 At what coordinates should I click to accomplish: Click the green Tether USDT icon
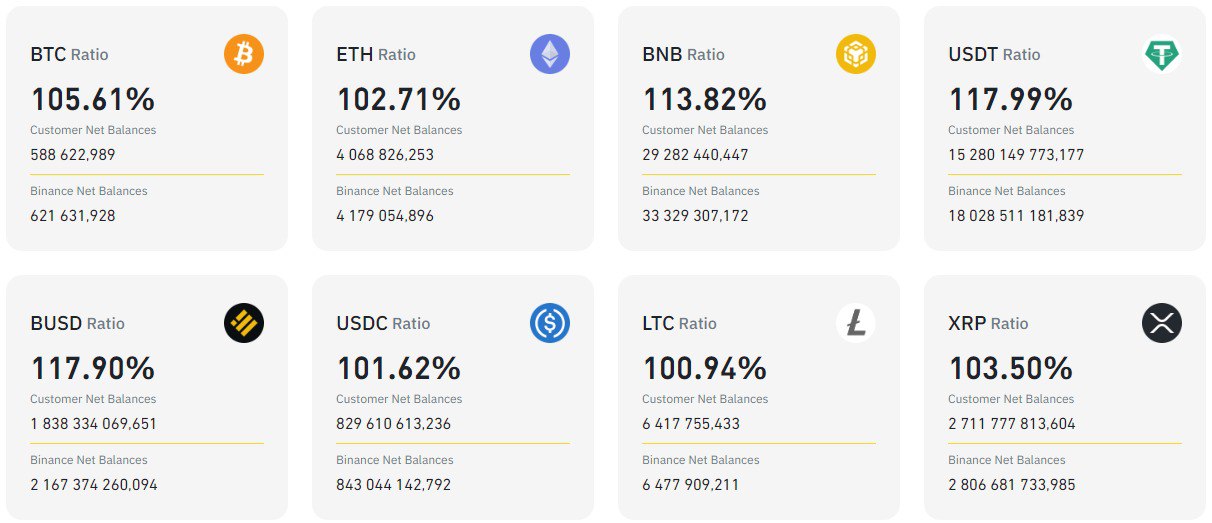coord(1162,54)
